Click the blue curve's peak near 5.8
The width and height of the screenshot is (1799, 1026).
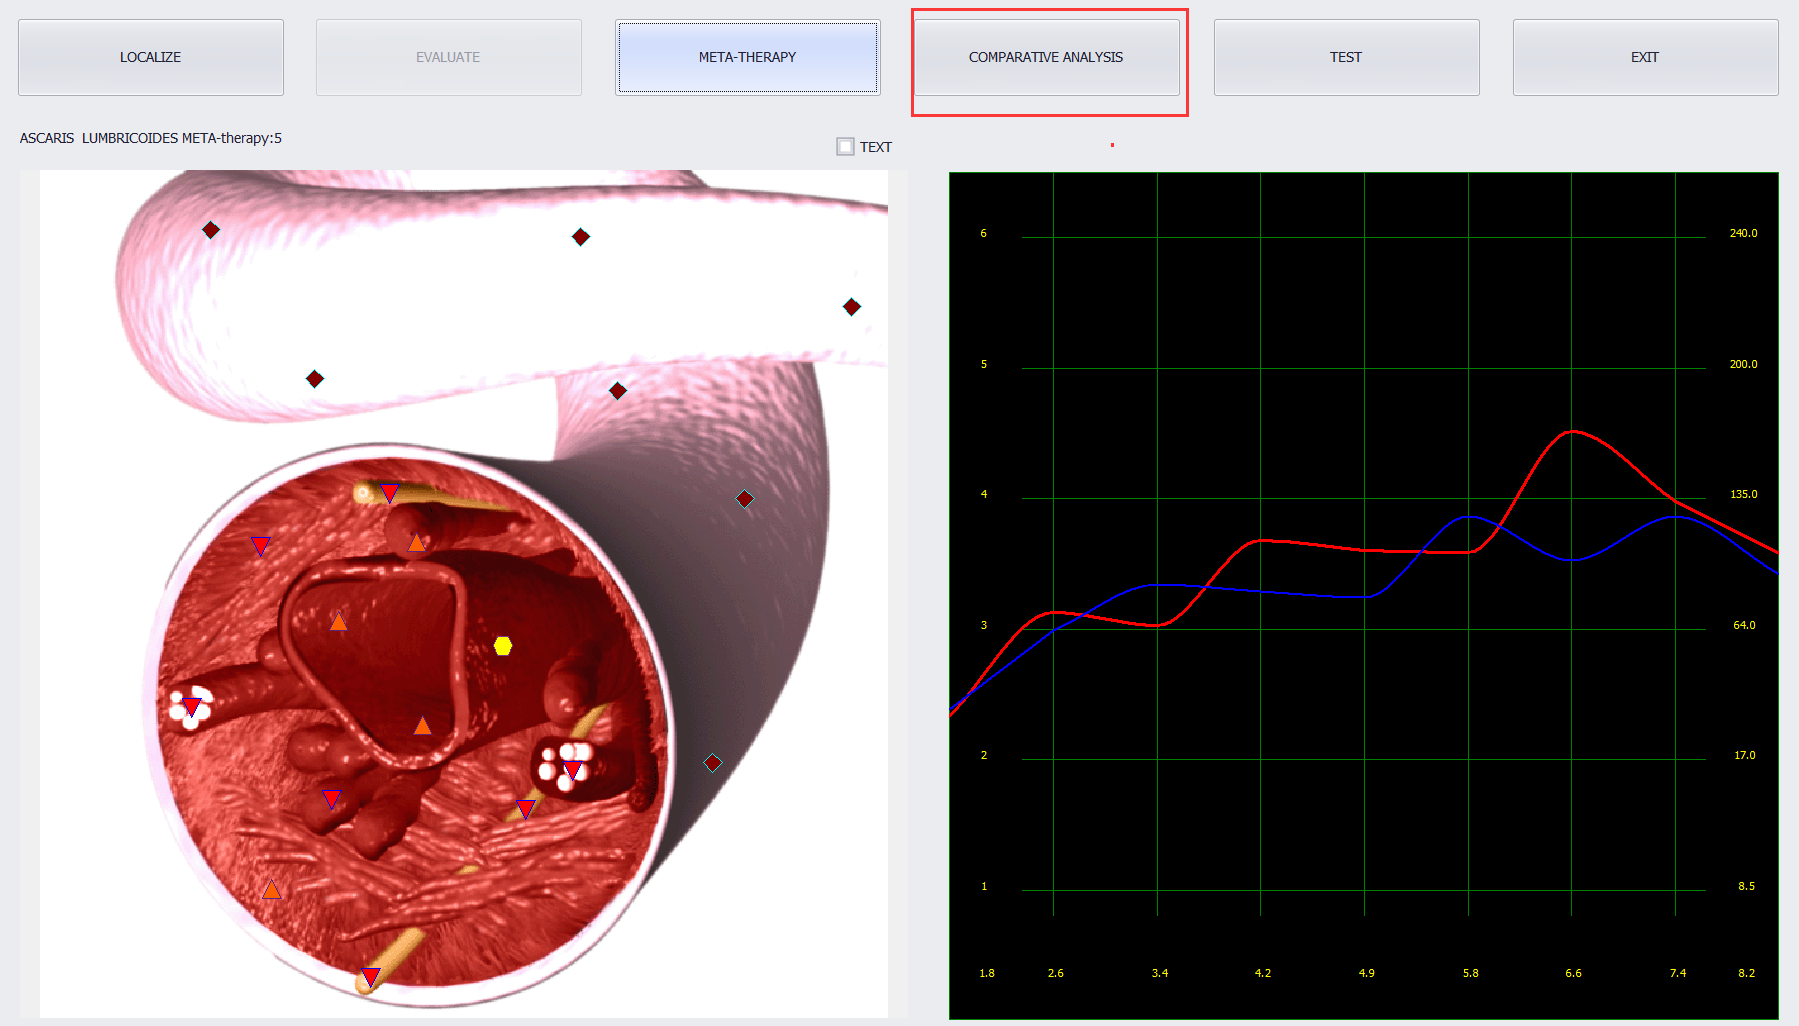(1469, 516)
